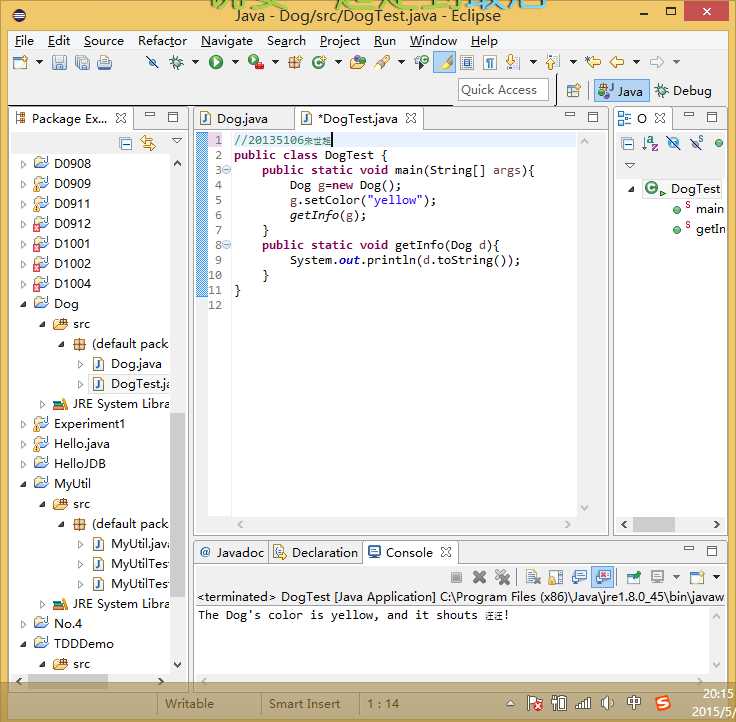736x722 pixels.
Task: Close the DogTest.java editor tab
Action: (x=411, y=118)
